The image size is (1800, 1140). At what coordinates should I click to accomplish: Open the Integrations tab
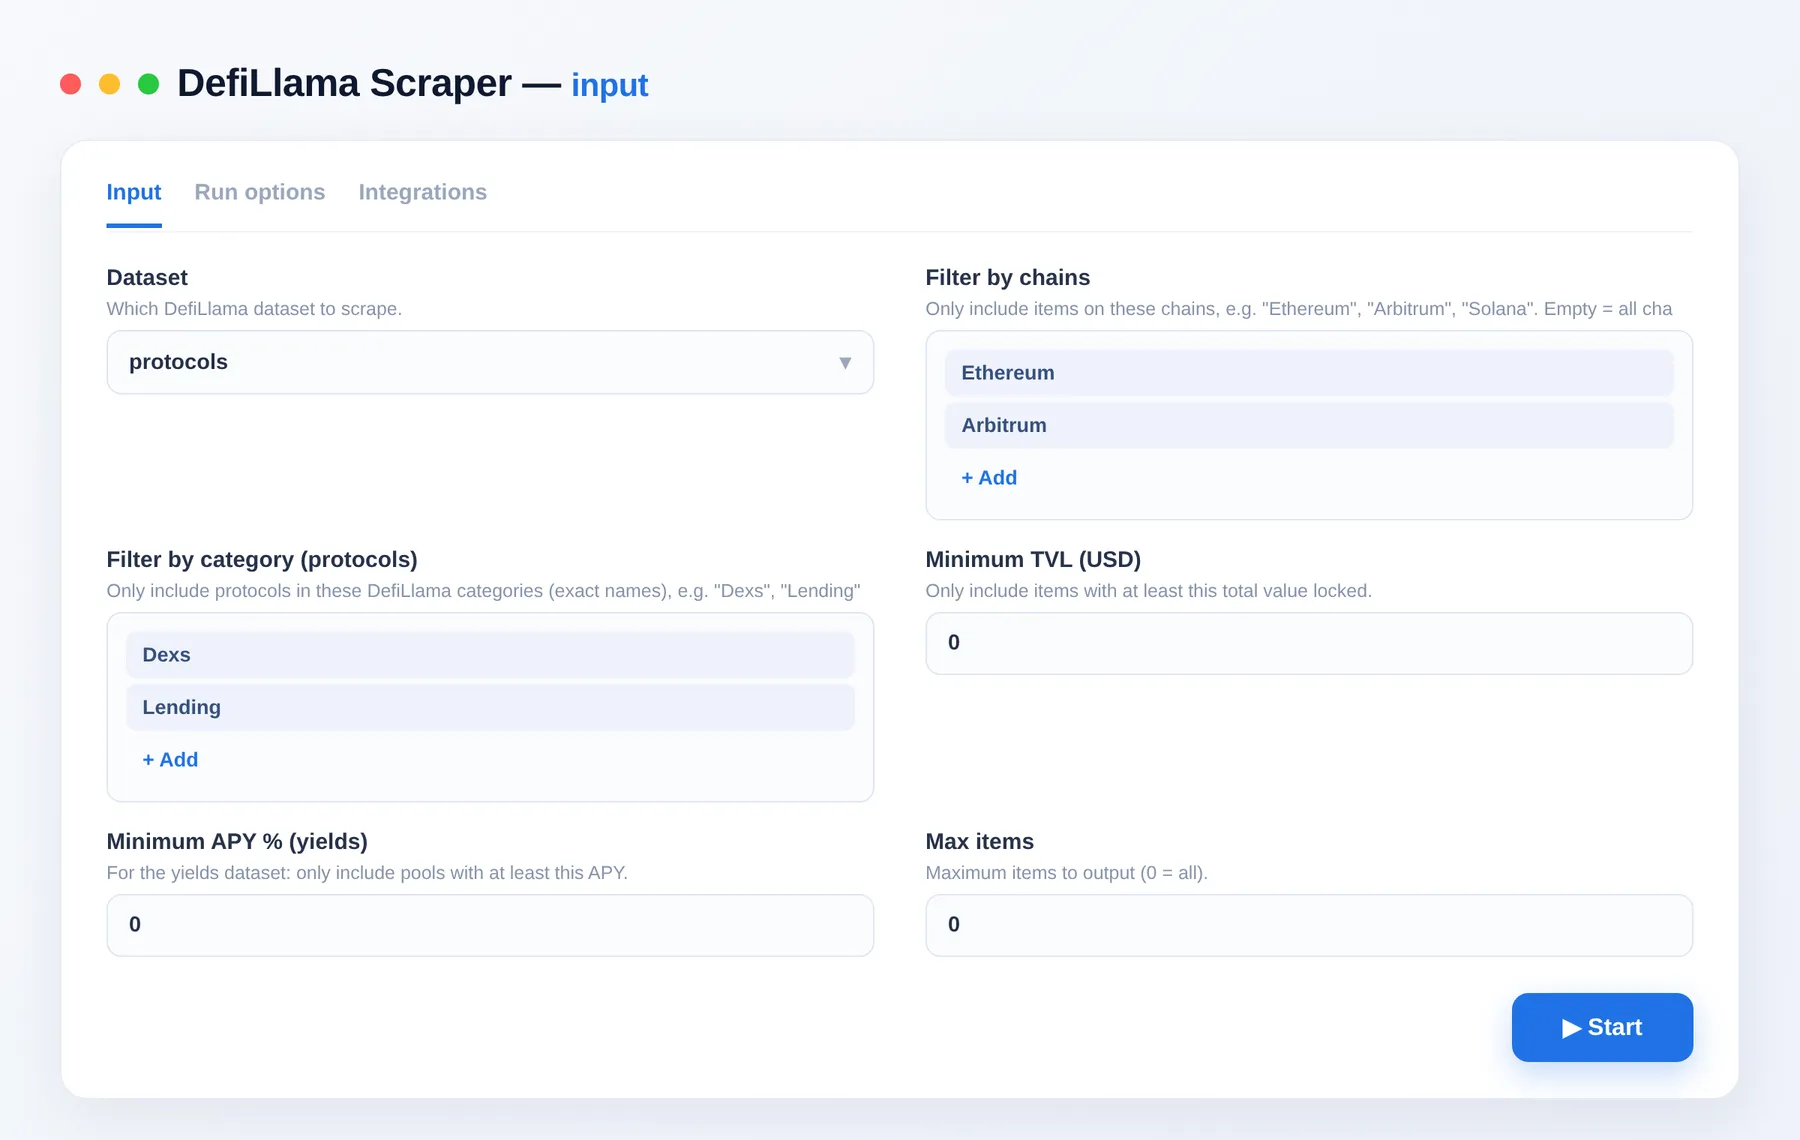423,192
